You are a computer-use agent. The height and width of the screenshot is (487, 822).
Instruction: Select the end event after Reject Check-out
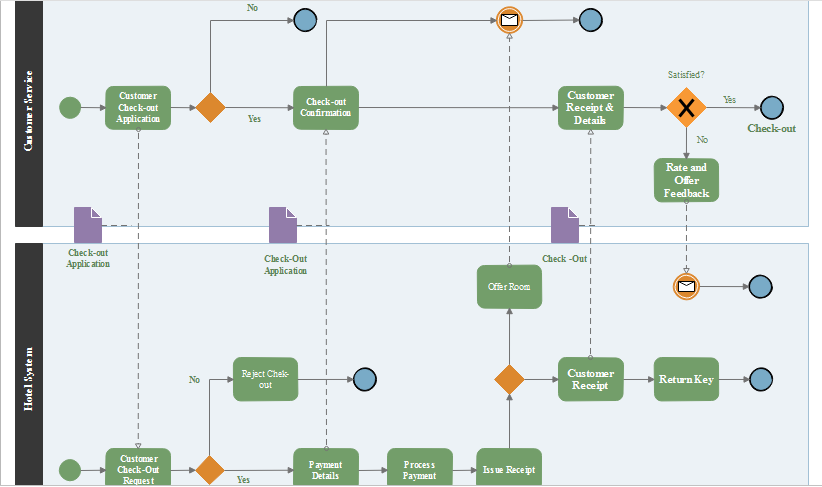[x=364, y=379]
